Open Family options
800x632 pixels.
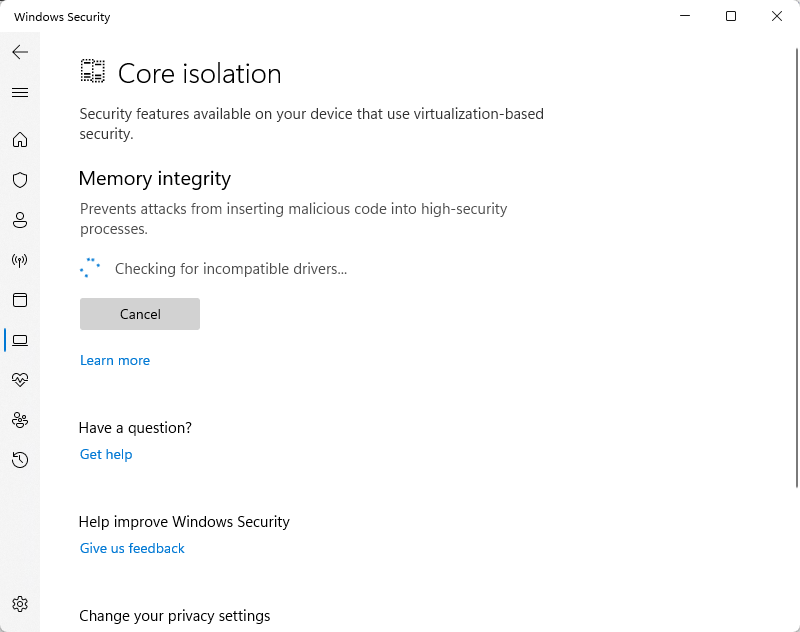coord(20,420)
